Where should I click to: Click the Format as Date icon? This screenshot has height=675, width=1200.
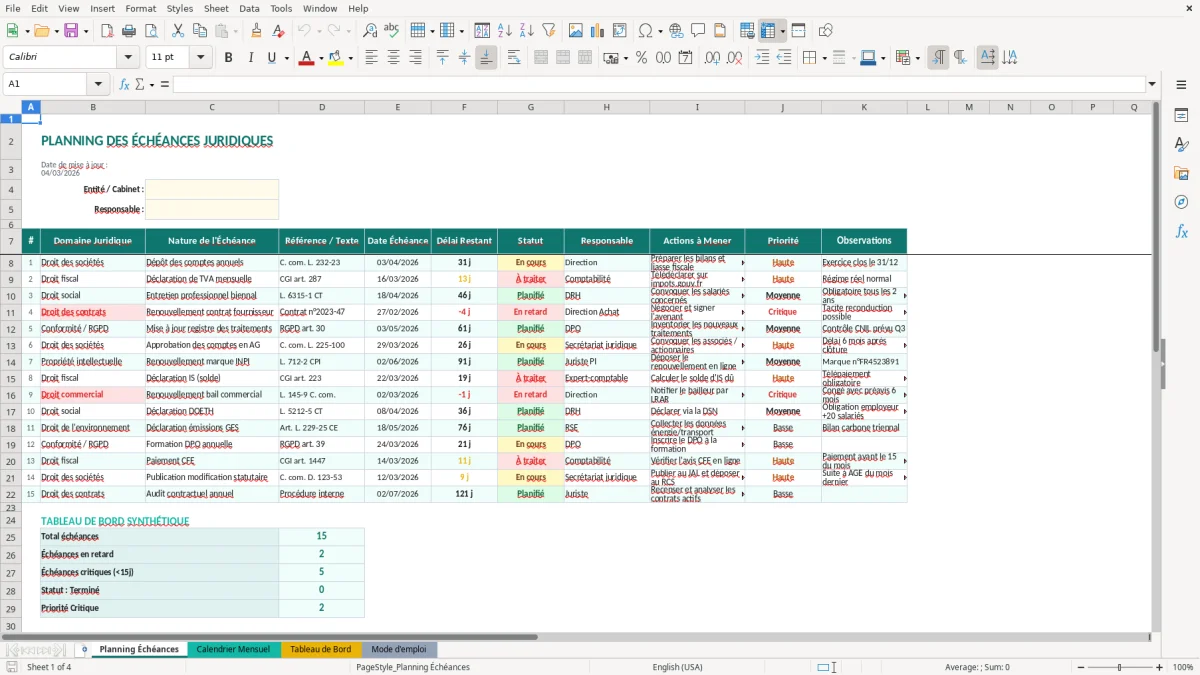[x=686, y=58]
